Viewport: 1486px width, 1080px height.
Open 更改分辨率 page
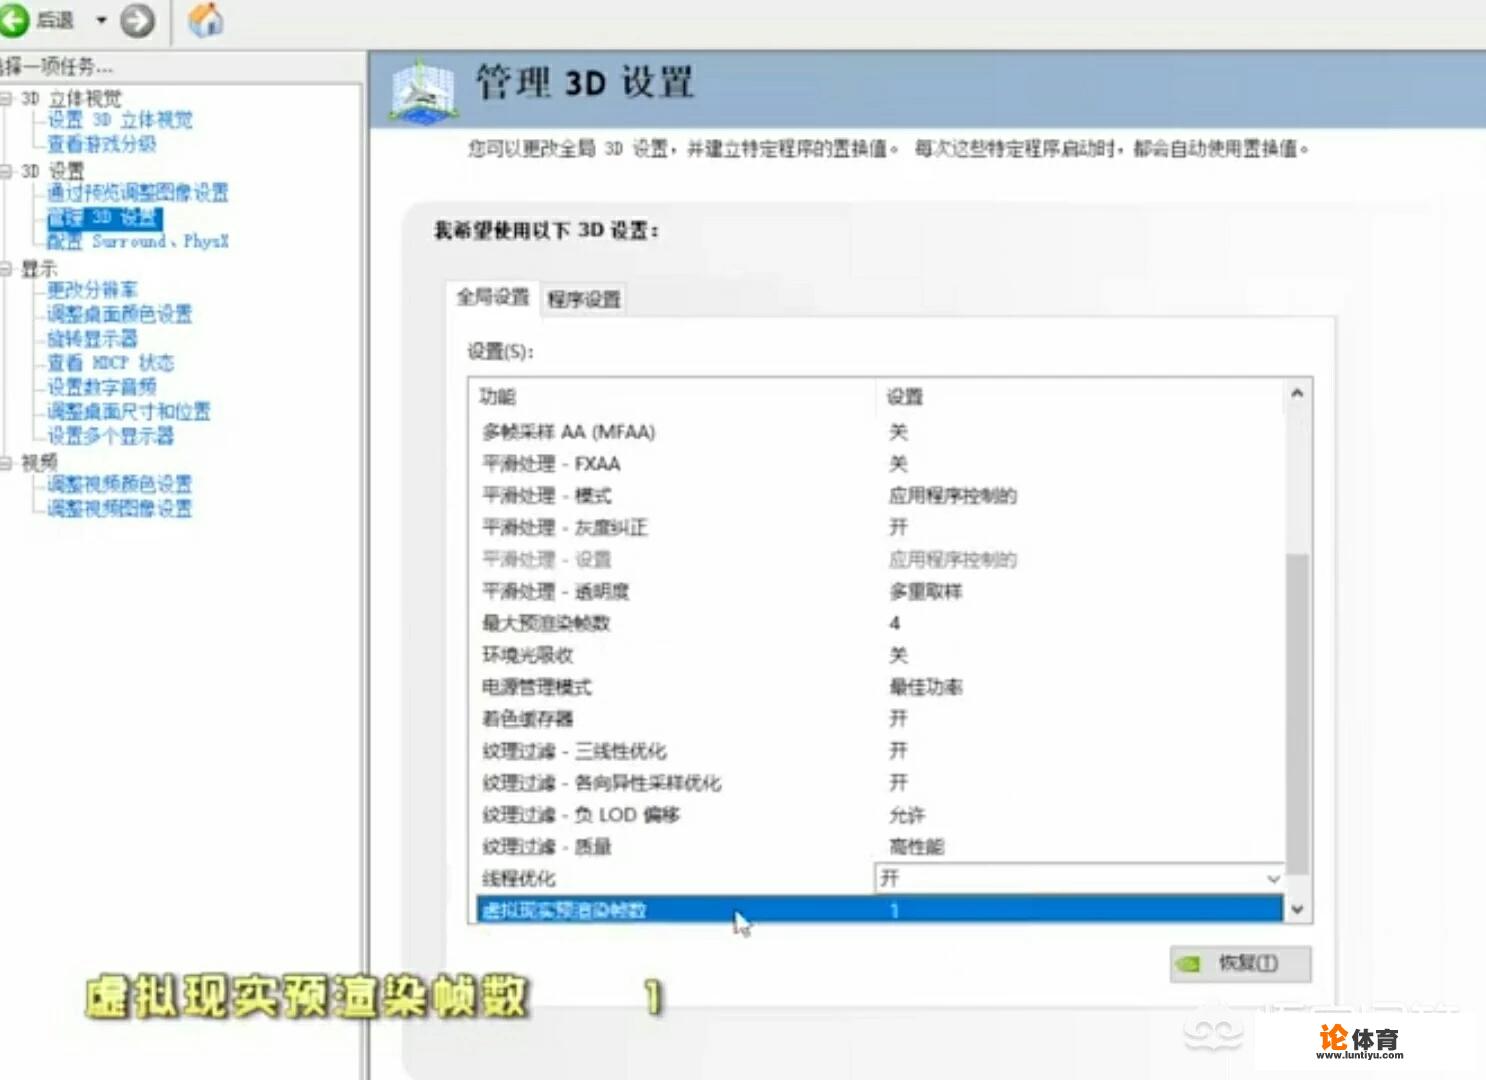(92, 290)
